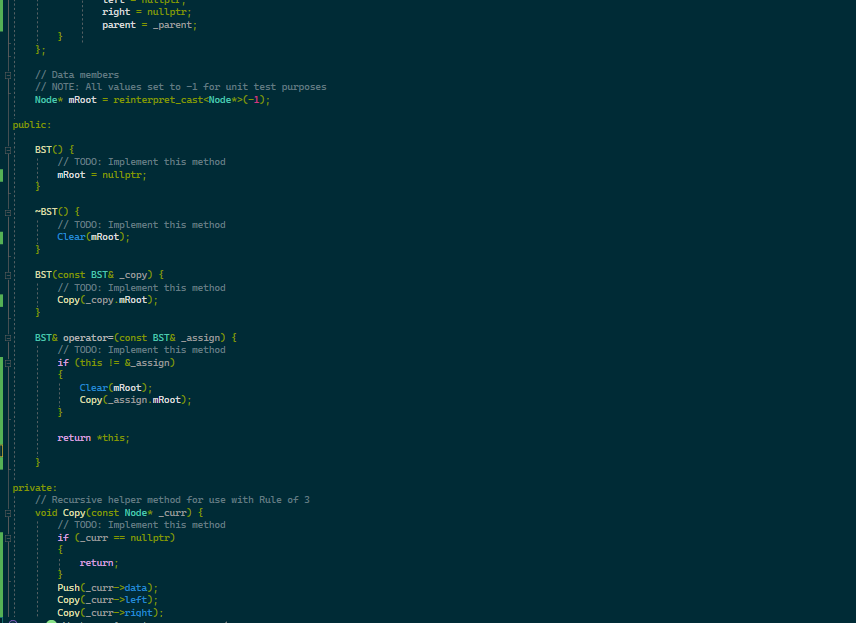Screen dimensions: 856x623
Task: Collapse the copy constructor BST(const BST&) block
Action: coord(8,274)
